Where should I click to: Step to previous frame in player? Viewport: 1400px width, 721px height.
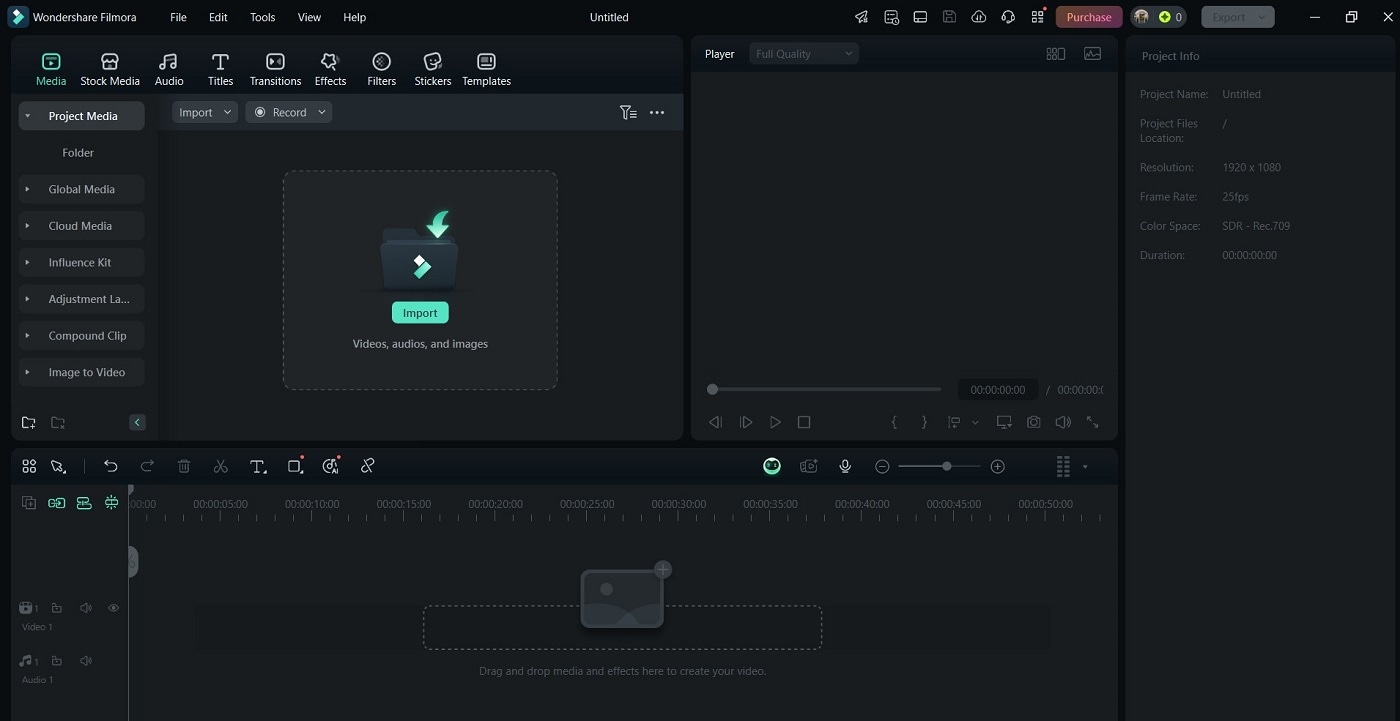point(715,422)
